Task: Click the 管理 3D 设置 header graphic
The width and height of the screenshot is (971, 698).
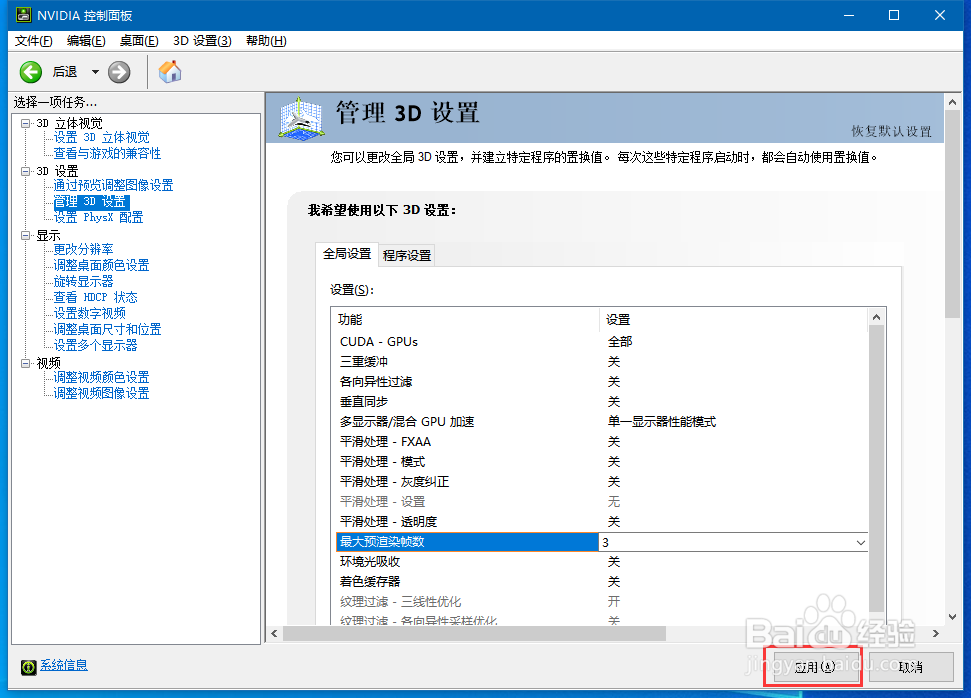Action: click(x=300, y=118)
